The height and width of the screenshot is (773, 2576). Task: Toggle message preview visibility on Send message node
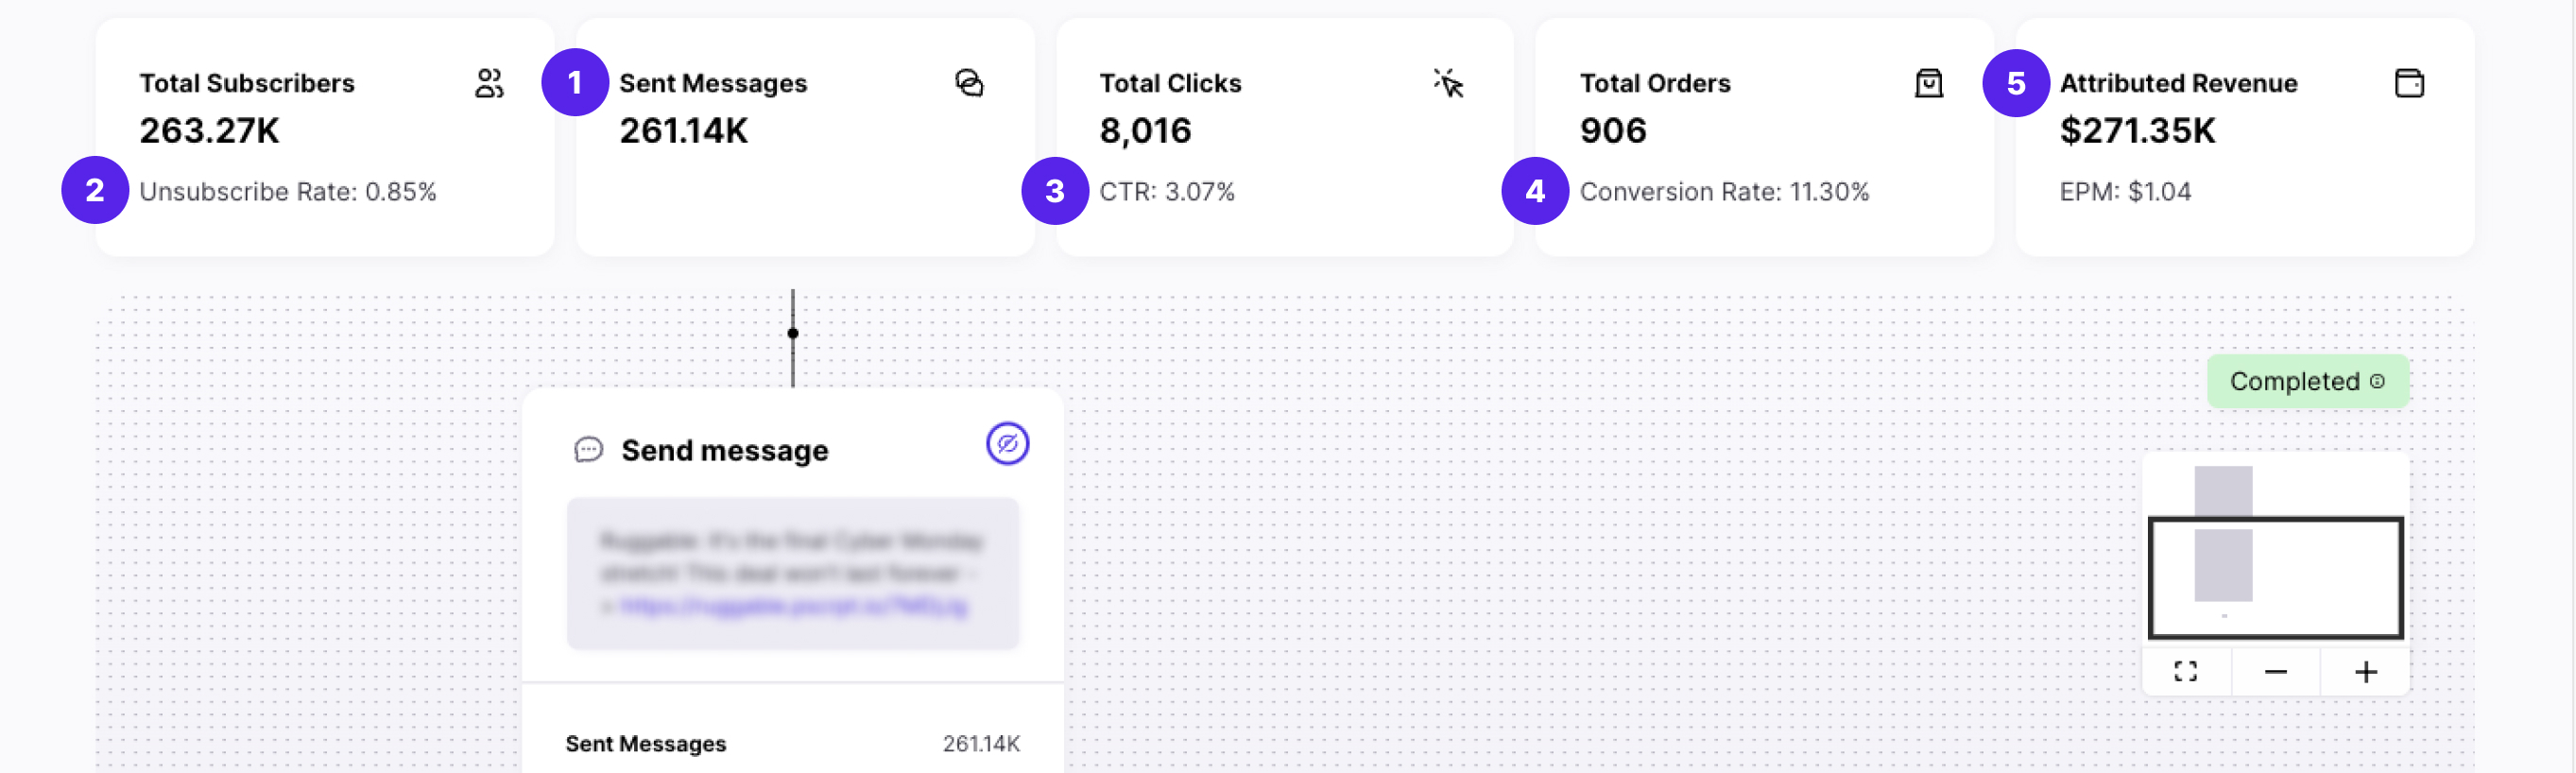click(1008, 443)
